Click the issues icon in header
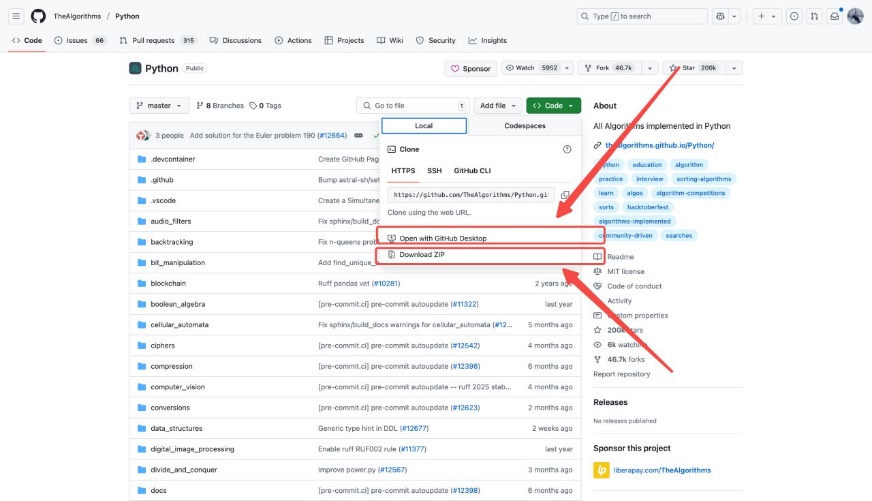Viewport: 872px width, 501px height. point(794,16)
